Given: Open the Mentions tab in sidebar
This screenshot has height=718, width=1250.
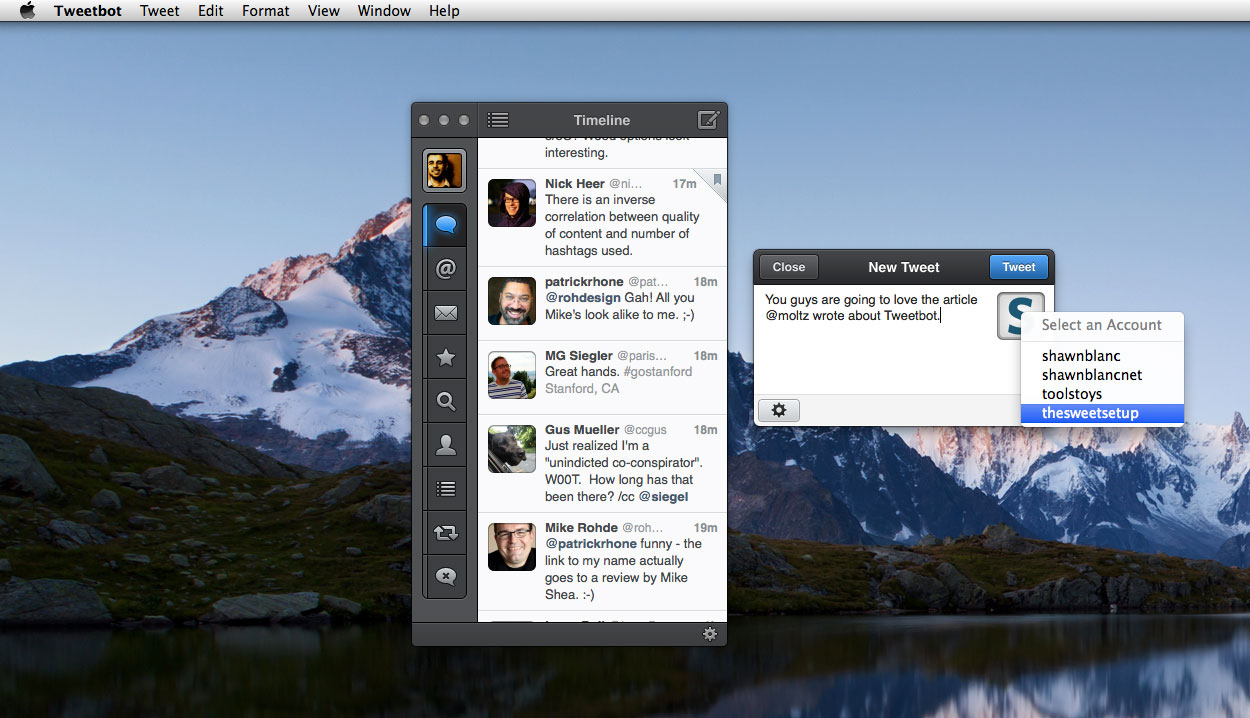Looking at the screenshot, I should (446, 269).
